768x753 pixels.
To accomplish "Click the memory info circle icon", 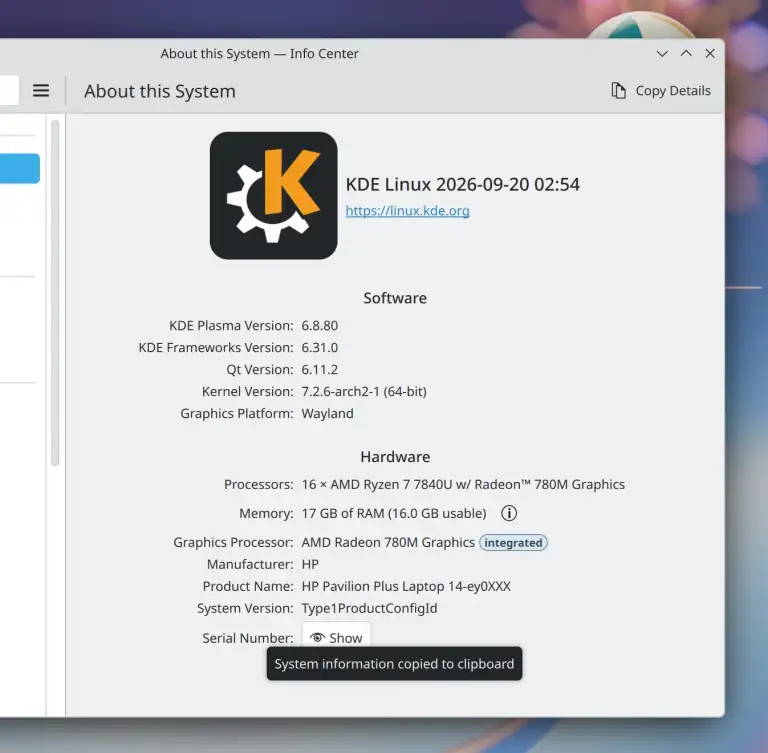I will (x=509, y=513).
